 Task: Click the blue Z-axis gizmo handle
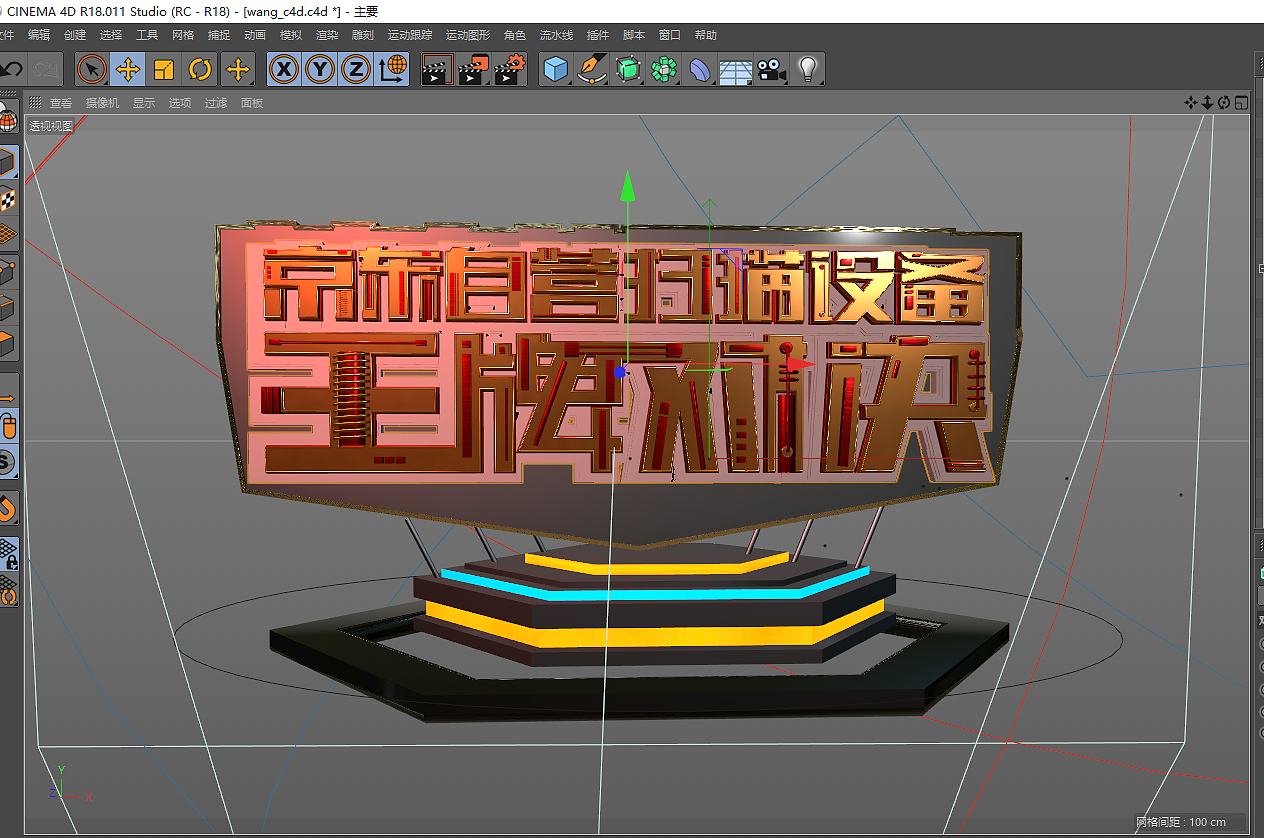(620, 372)
